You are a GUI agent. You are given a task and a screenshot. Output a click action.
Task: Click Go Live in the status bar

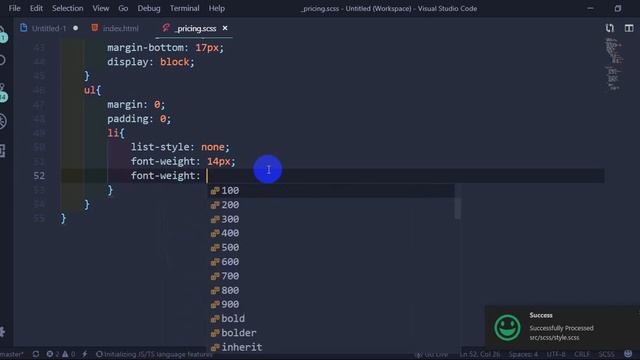[x=431, y=354]
